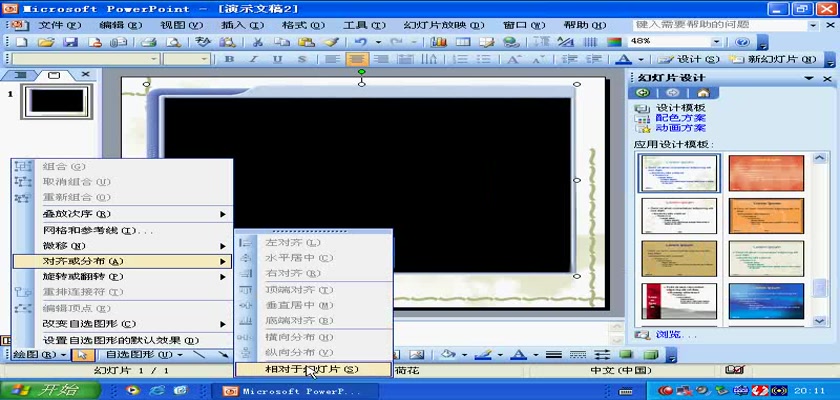The width and height of the screenshot is (840, 400).
Task: Apply the orange-red design template thumbnail
Action: pyautogui.click(x=766, y=173)
